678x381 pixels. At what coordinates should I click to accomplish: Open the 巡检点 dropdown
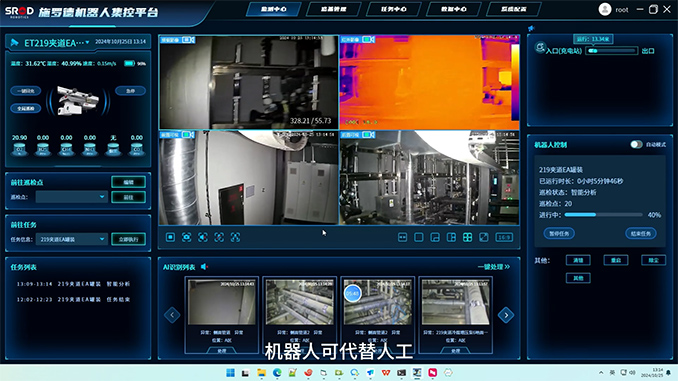[71, 197]
